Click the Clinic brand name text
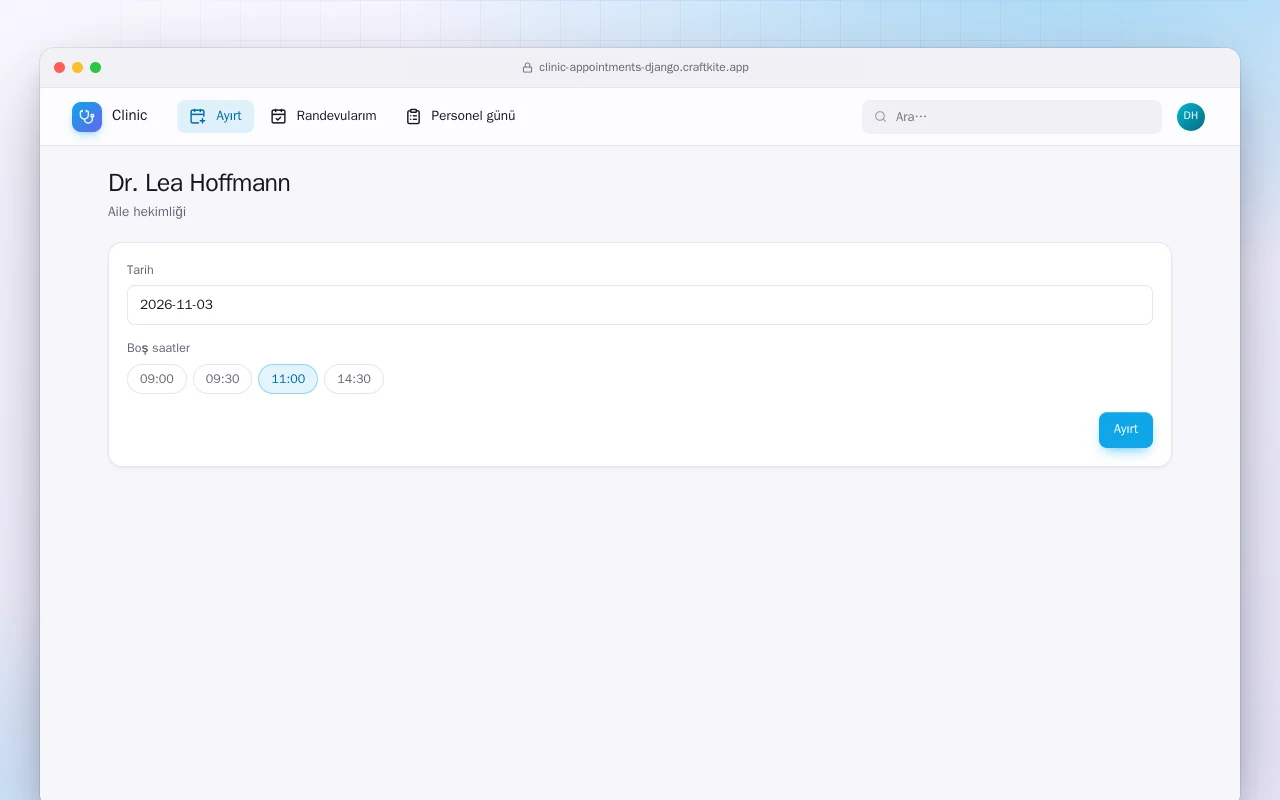Viewport: 1280px width, 800px height. [130, 116]
